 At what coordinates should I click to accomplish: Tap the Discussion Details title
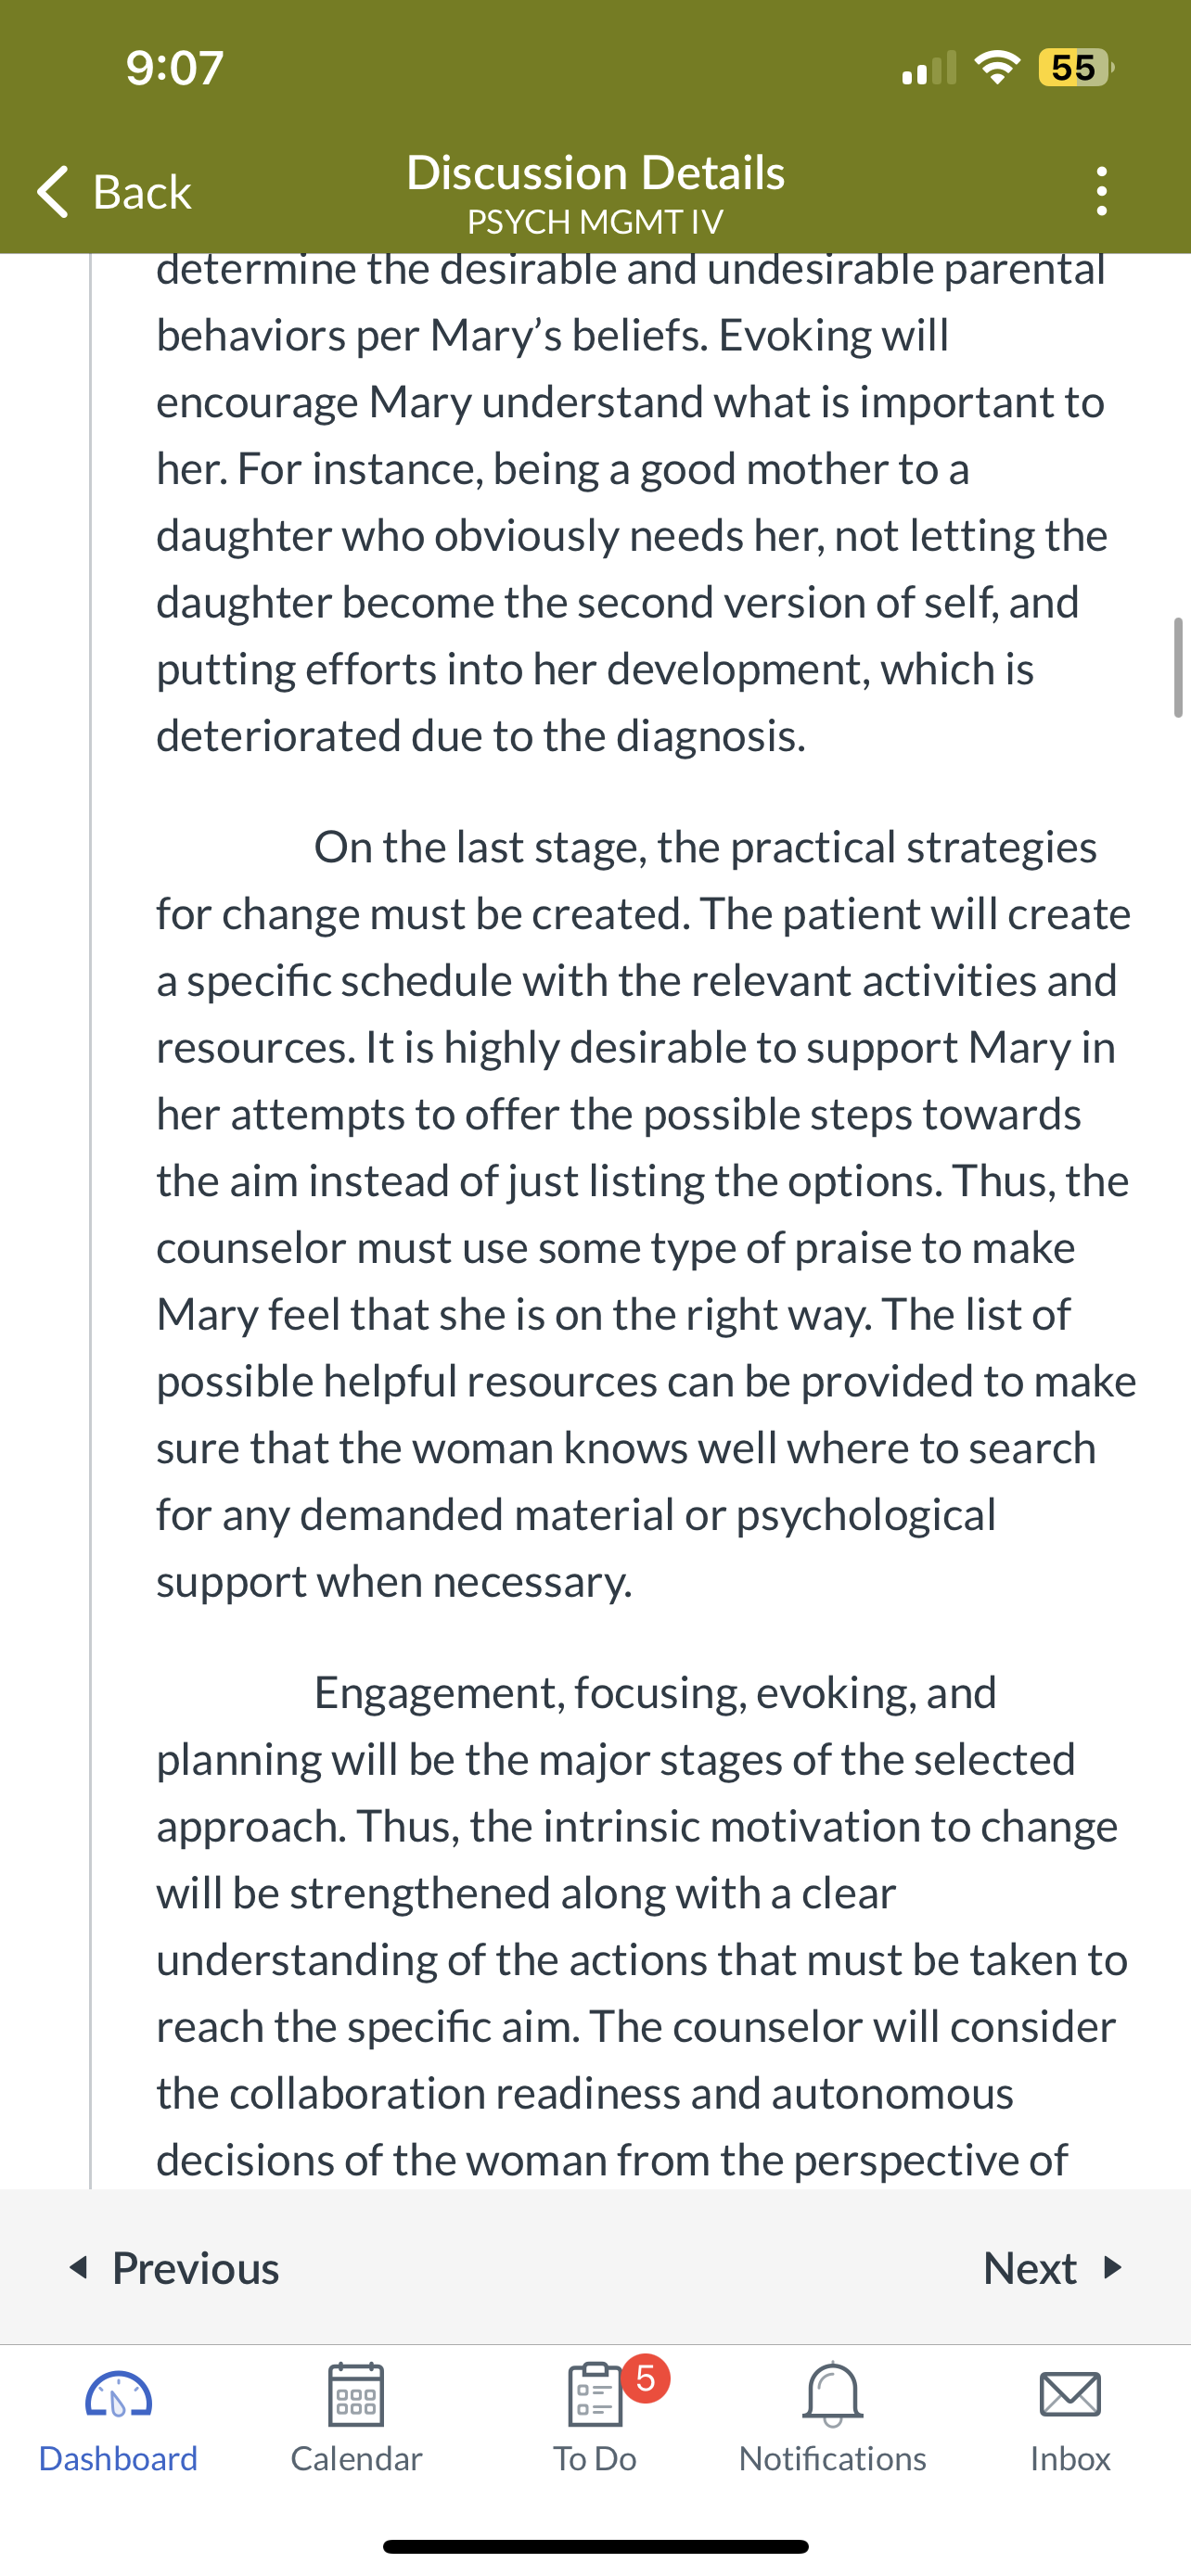[595, 172]
